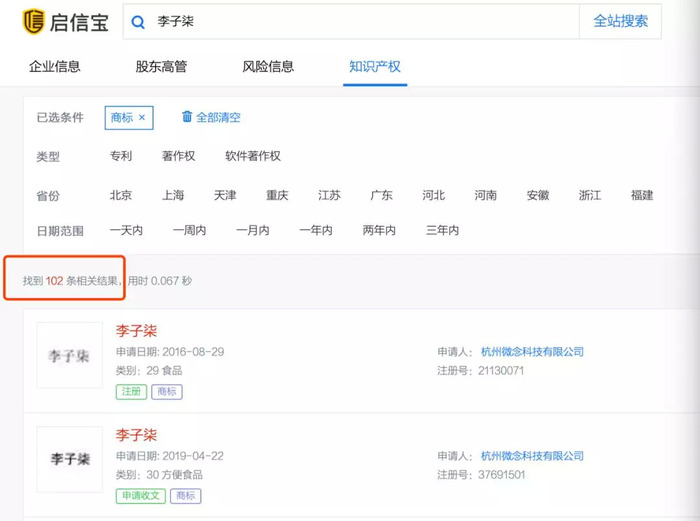Choose province 北京
Image resolution: width=700 pixels, height=521 pixels.
tap(121, 195)
